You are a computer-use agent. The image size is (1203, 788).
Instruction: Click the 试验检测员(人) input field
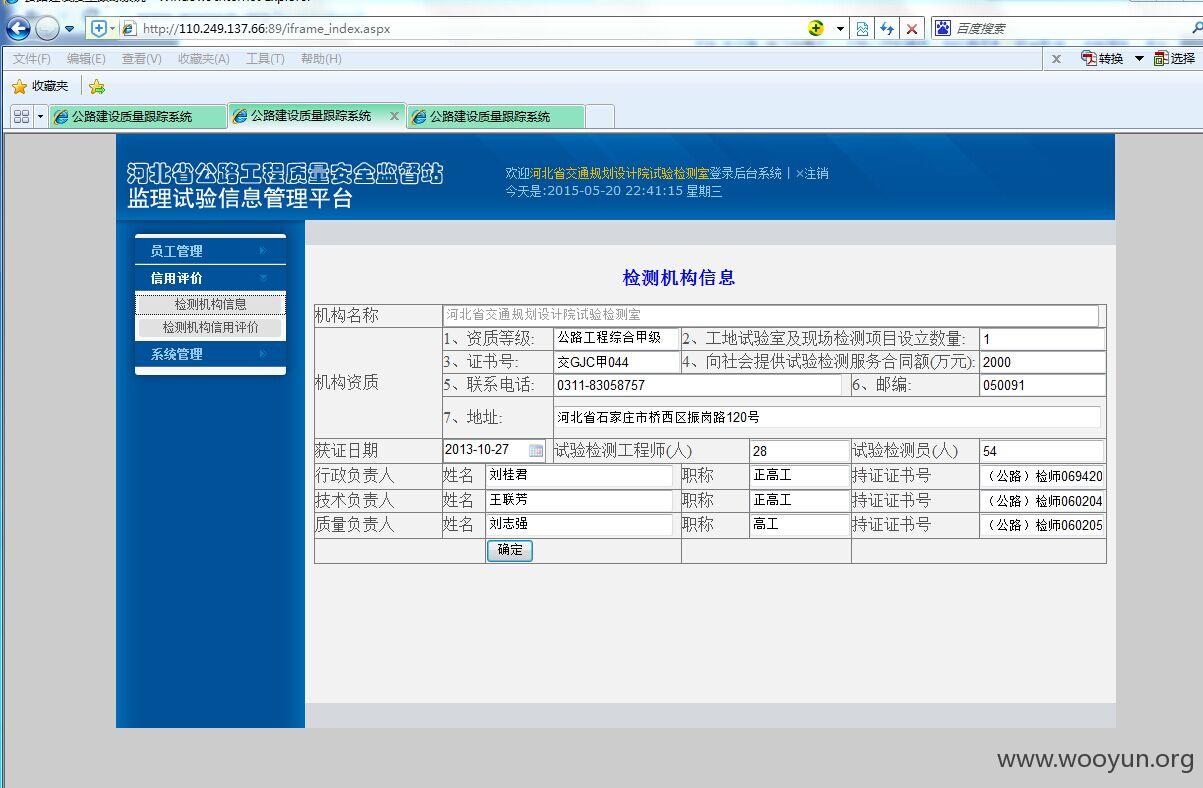[1042, 452]
